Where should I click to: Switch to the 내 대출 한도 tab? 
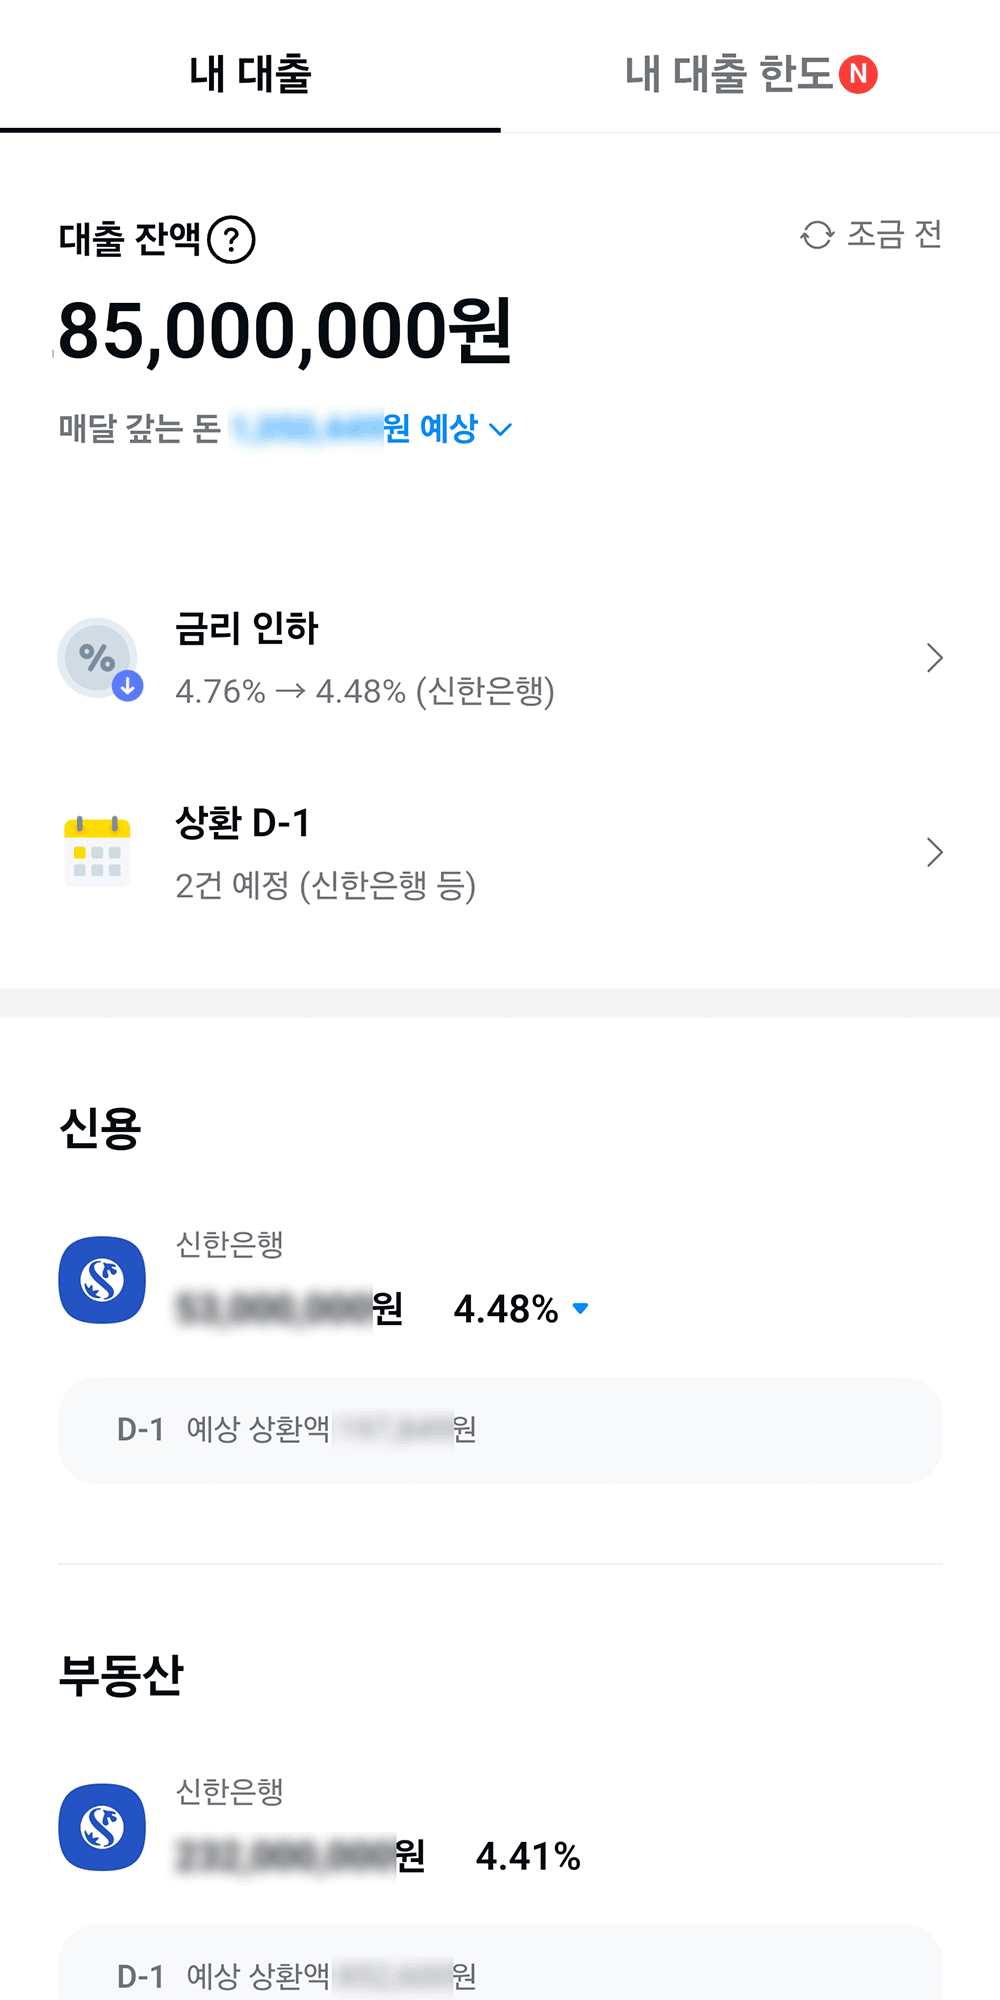[730, 74]
